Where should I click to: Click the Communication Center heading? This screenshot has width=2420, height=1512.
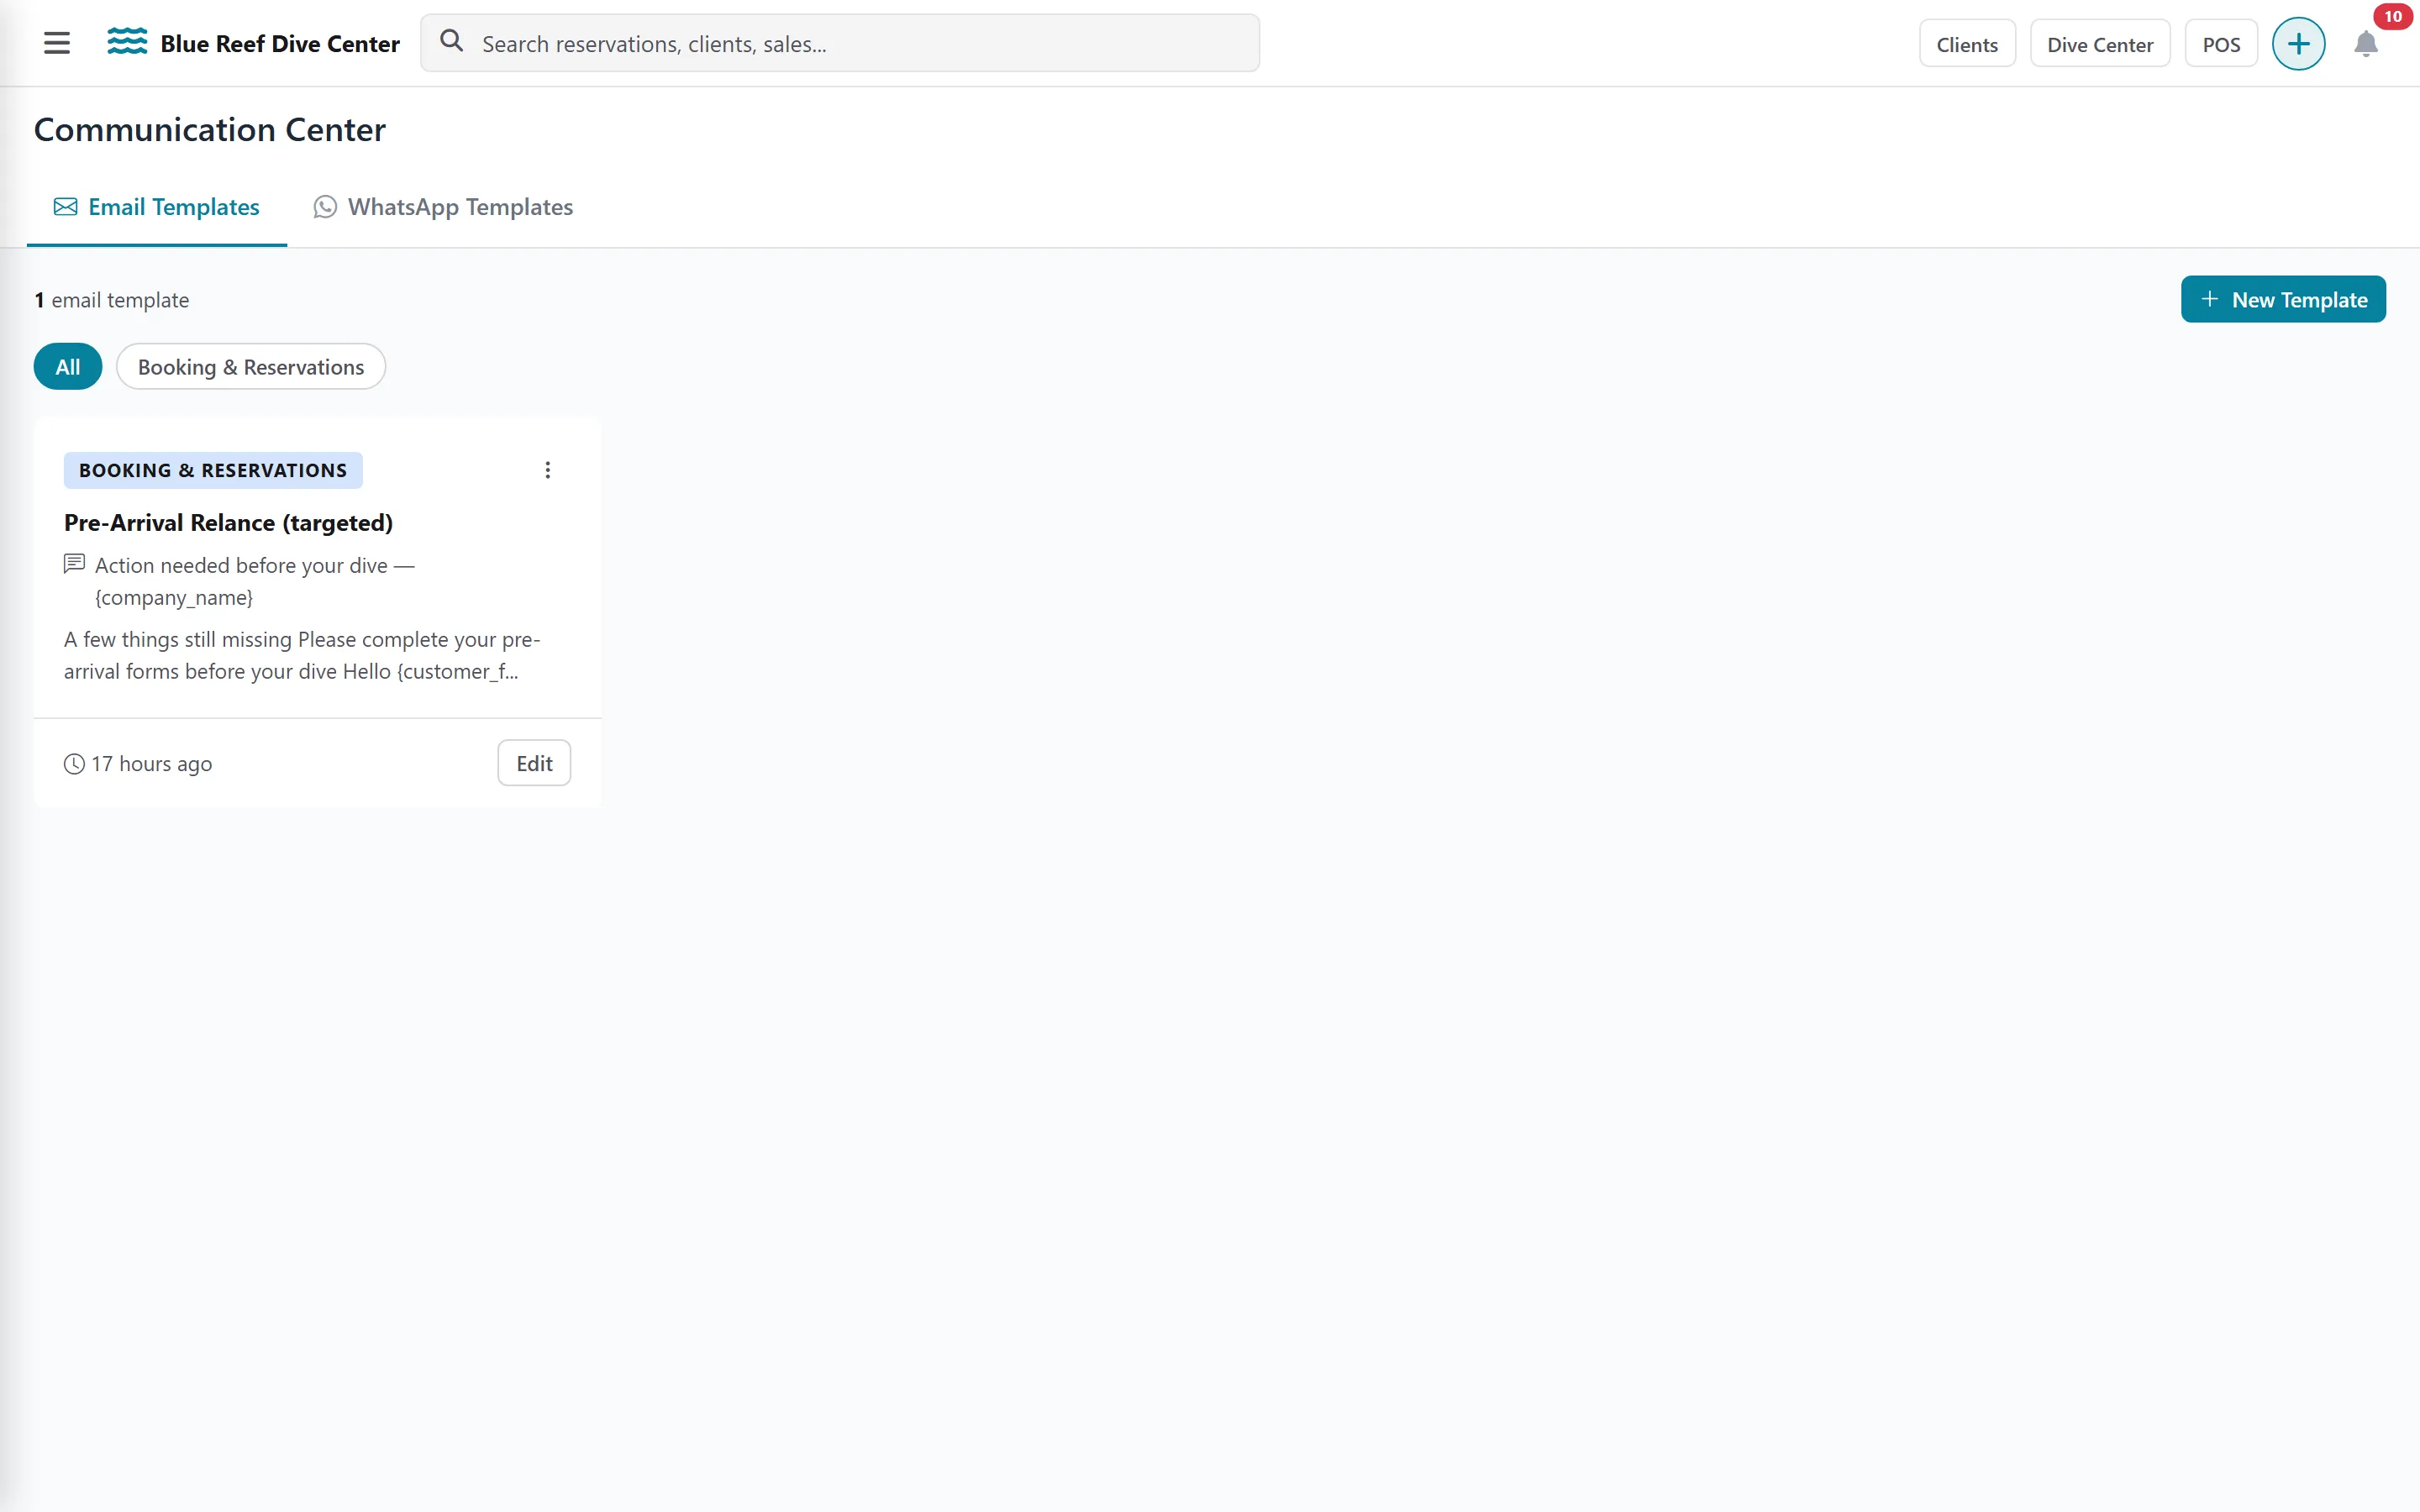tap(210, 130)
